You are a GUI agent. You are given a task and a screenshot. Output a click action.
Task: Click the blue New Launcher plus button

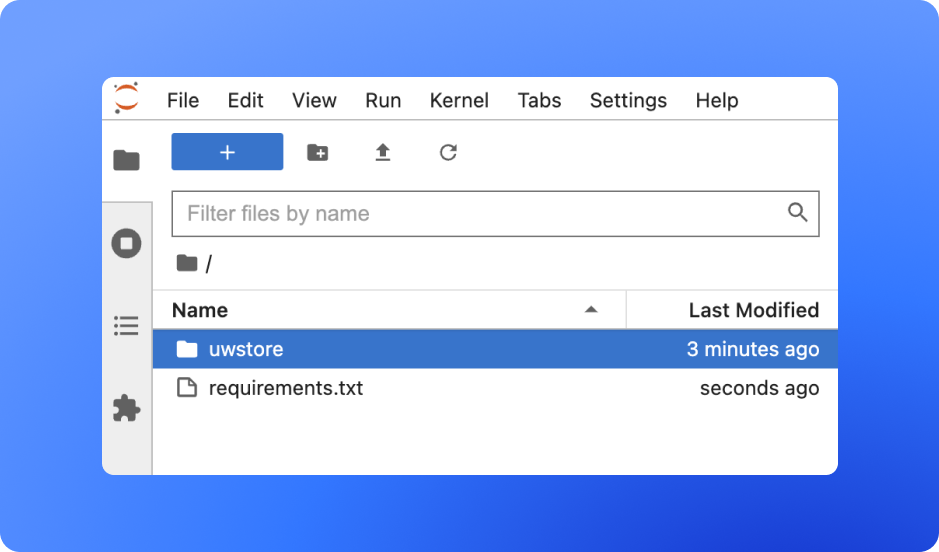coord(227,152)
